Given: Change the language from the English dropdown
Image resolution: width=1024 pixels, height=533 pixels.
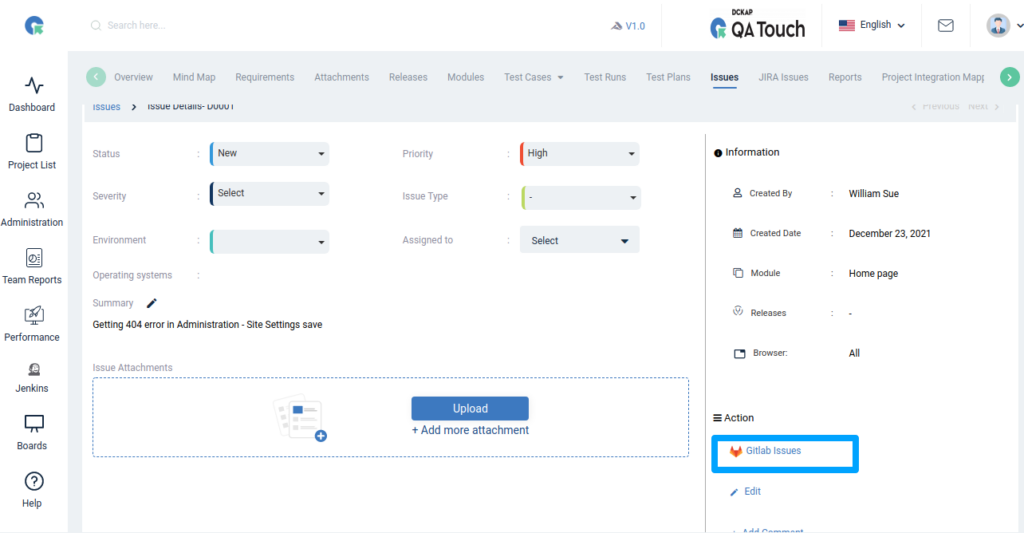Looking at the screenshot, I should tap(872, 26).
